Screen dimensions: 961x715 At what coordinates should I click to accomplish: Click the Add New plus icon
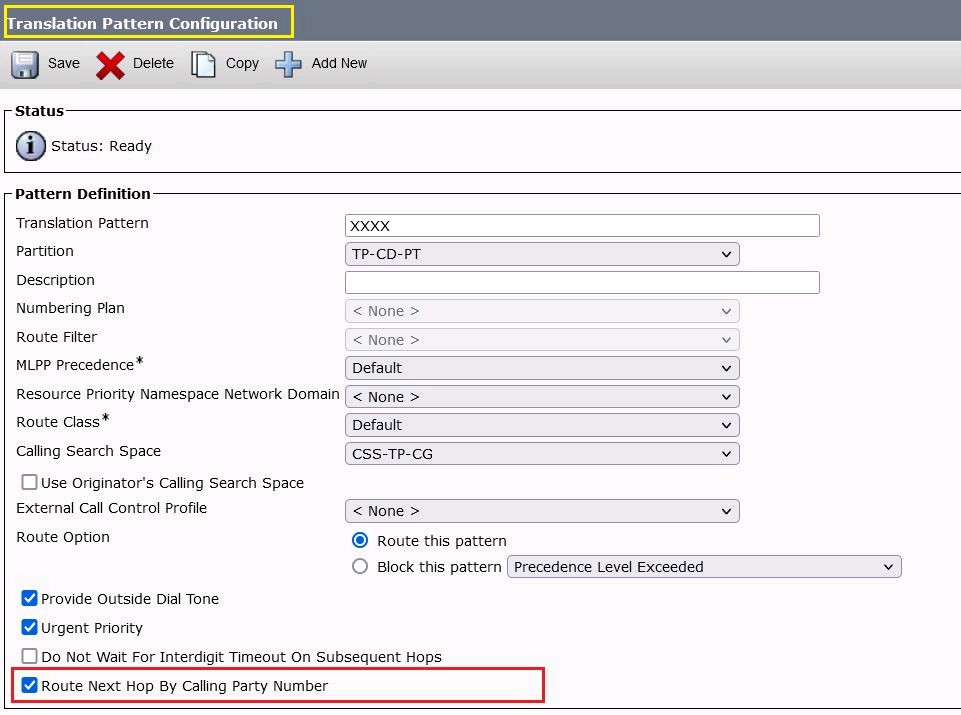(x=288, y=63)
